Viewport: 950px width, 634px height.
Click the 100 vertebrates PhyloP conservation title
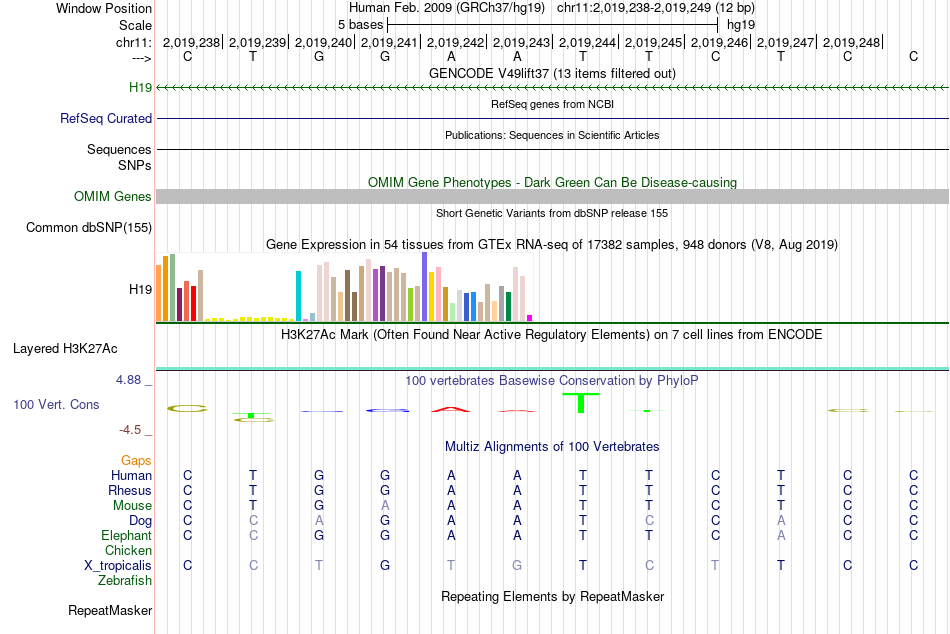[x=552, y=381]
